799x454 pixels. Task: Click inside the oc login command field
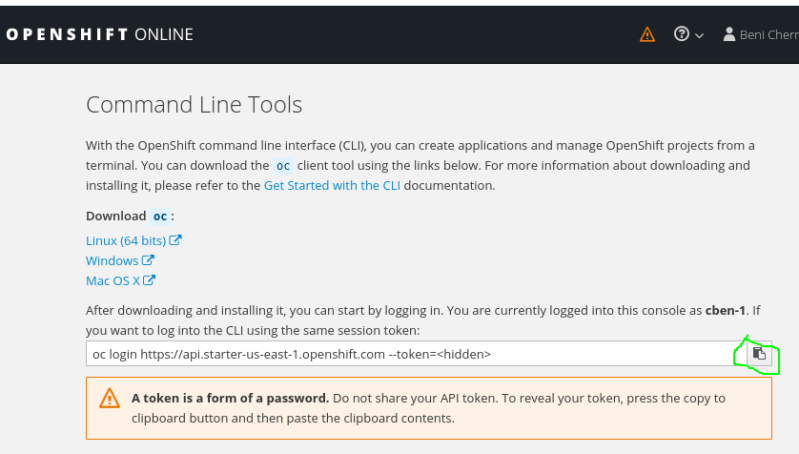pos(410,354)
